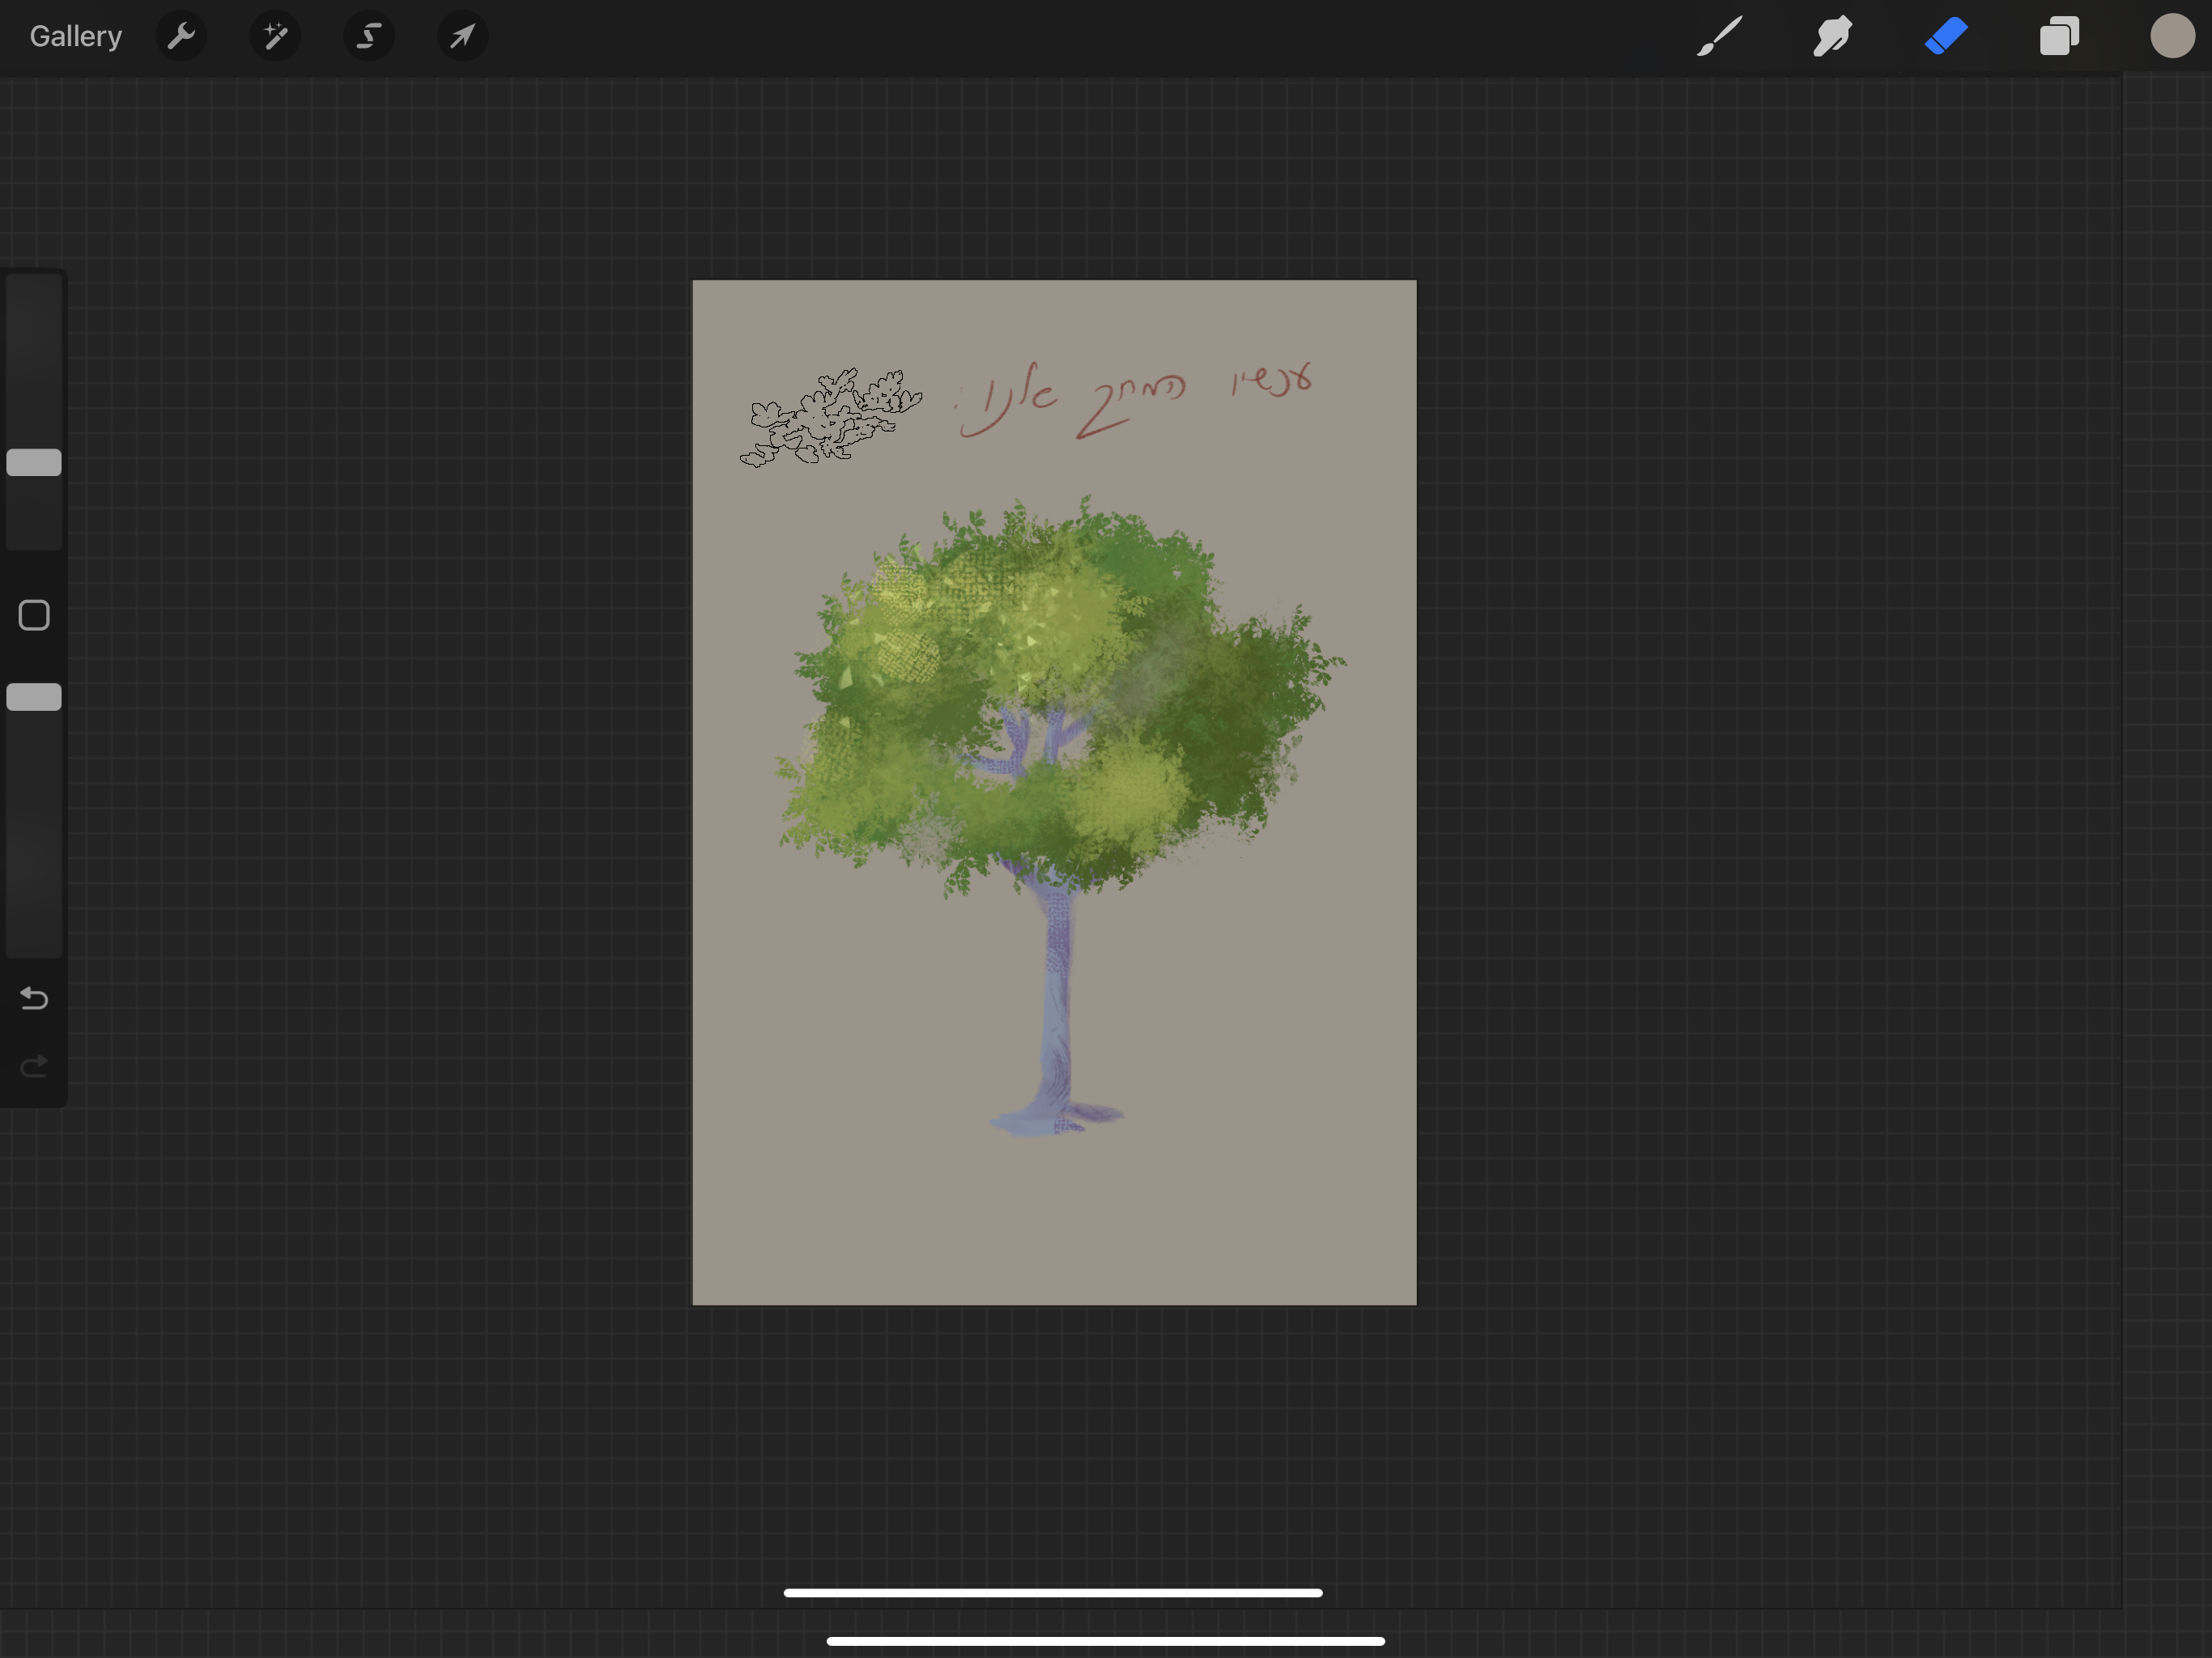Redo the last undone action
This screenshot has height=1658, width=2212.
point(34,1066)
